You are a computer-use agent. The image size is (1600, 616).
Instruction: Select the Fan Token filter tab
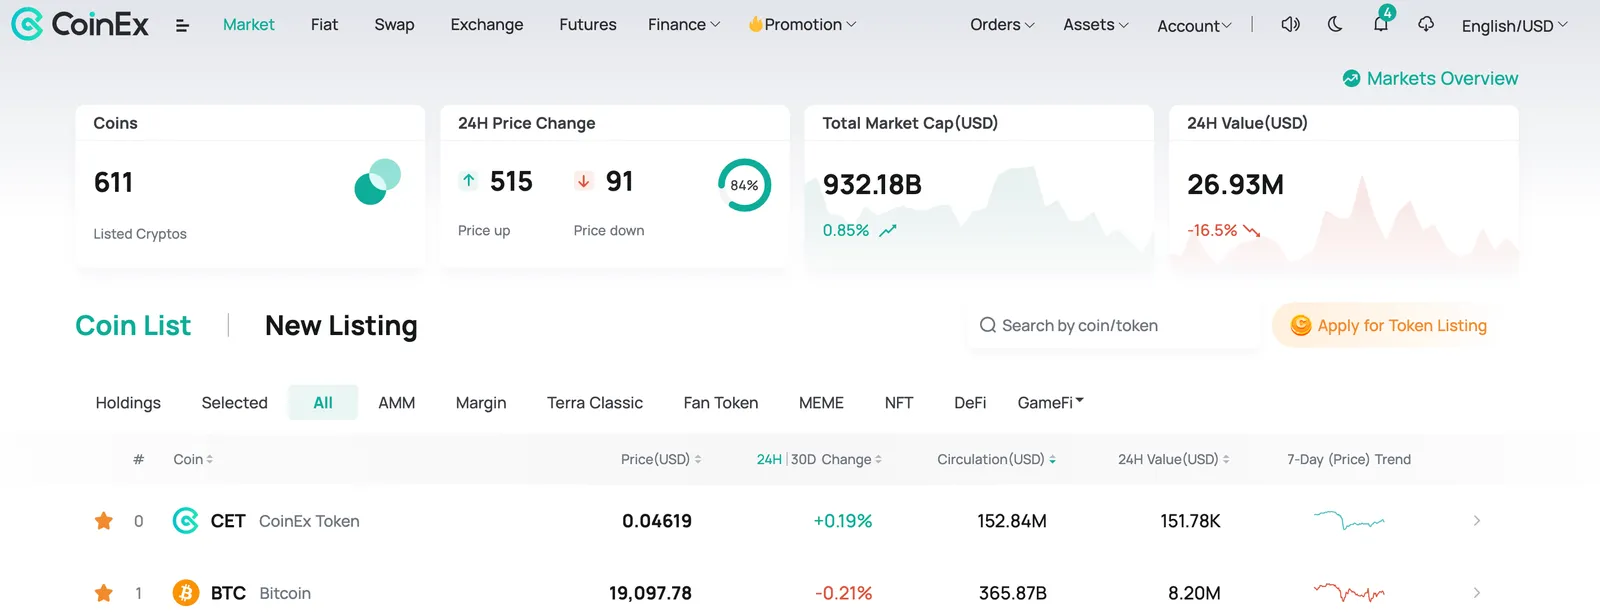pyautogui.click(x=721, y=403)
